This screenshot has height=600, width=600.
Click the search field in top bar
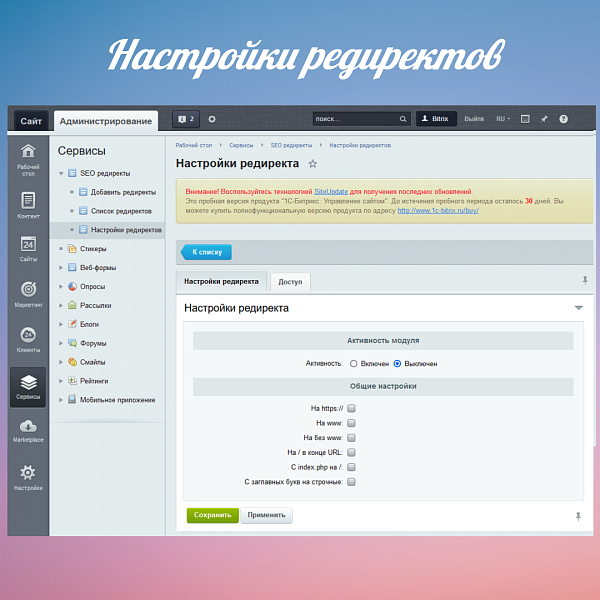[355, 119]
